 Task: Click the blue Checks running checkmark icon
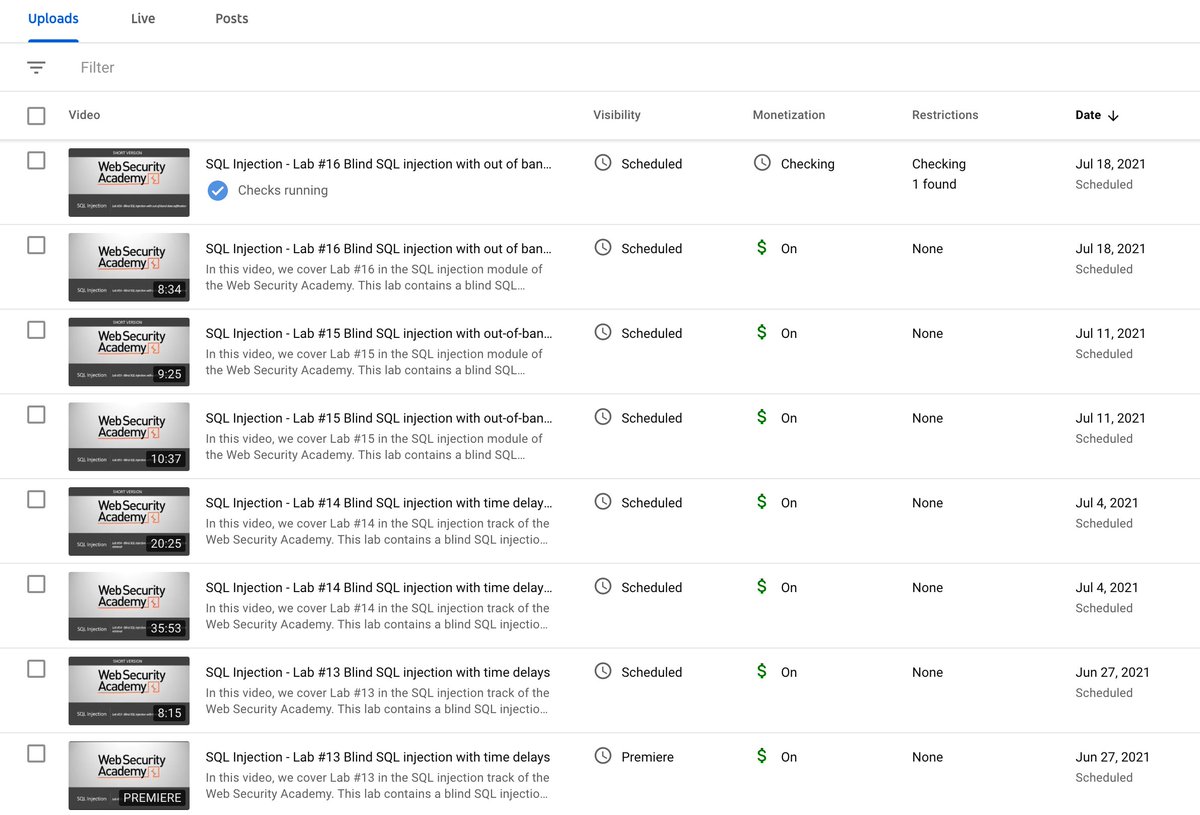point(217,190)
